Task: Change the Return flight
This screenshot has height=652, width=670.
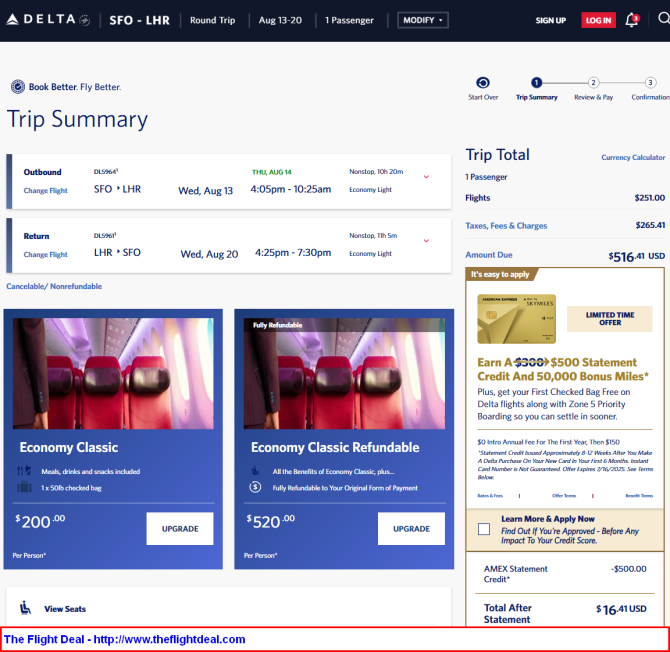Action: pyautogui.click(x=45, y=255)
